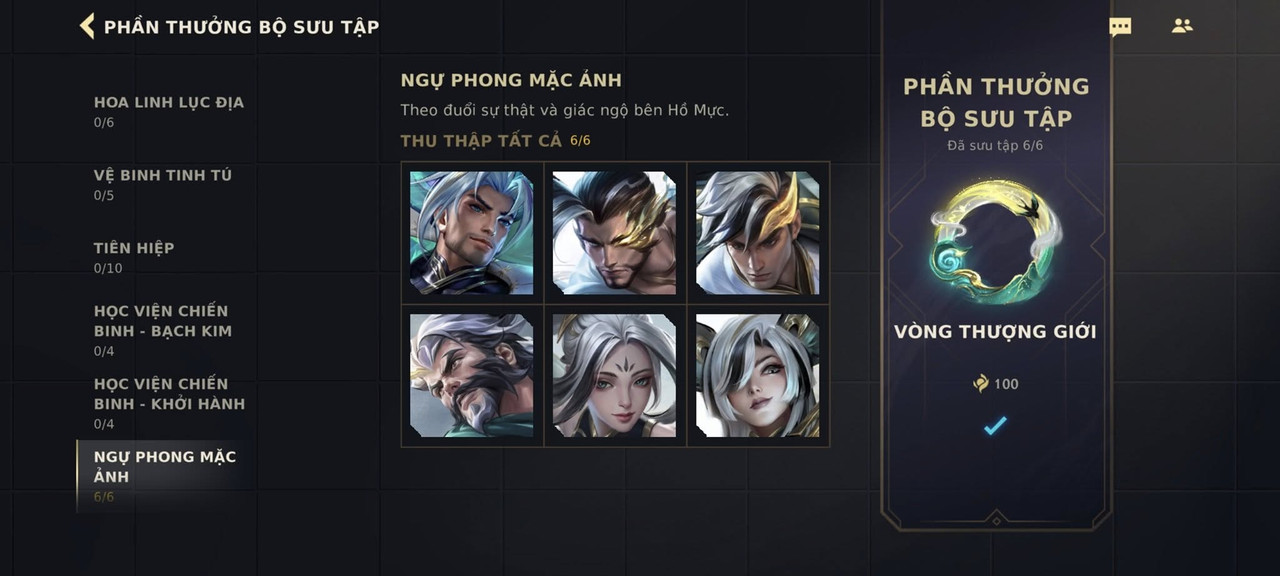This screenshot has width=1280, height=576.
Task: Click the Thu Thập Tất Cả 6/6 label
Action: [x=495, y=140]
